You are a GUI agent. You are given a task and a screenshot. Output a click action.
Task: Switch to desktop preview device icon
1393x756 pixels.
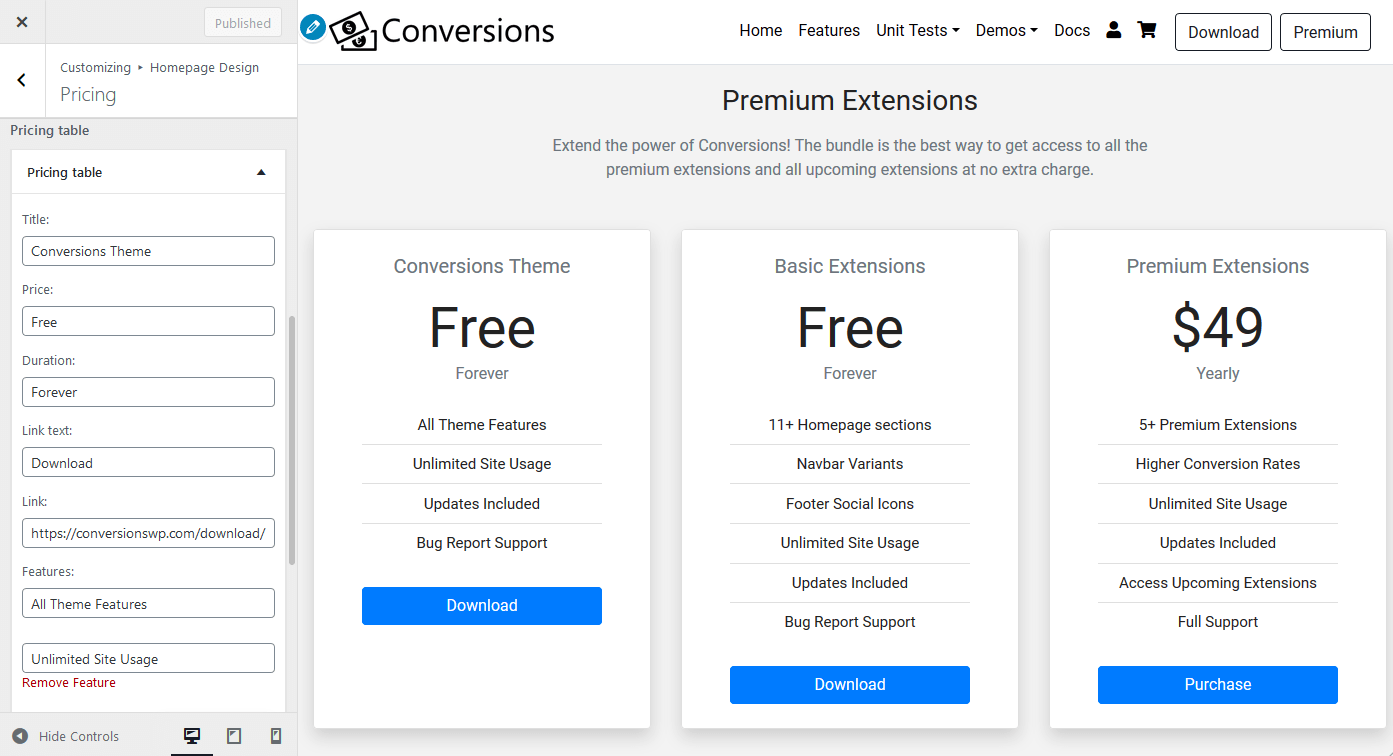click(192, 736)
